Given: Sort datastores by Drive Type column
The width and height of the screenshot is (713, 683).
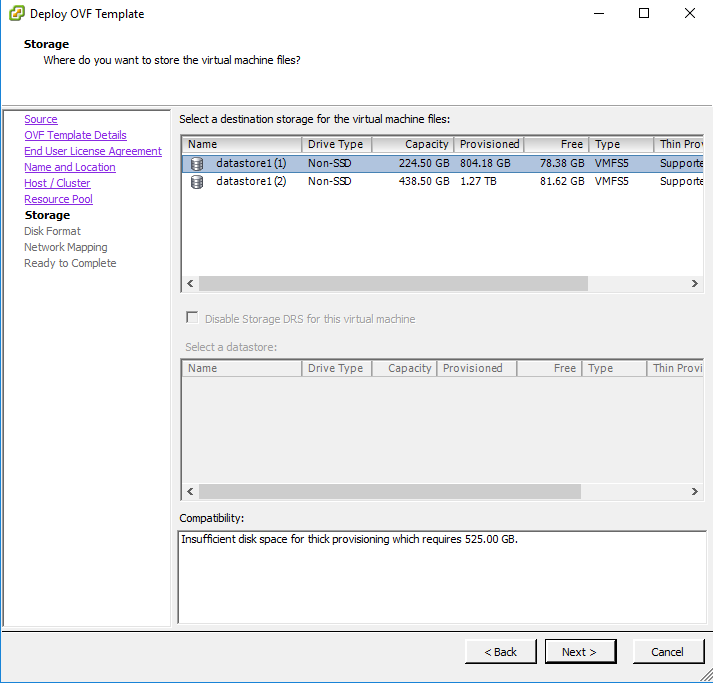Looking at the screenshot, I should (336, 145).
